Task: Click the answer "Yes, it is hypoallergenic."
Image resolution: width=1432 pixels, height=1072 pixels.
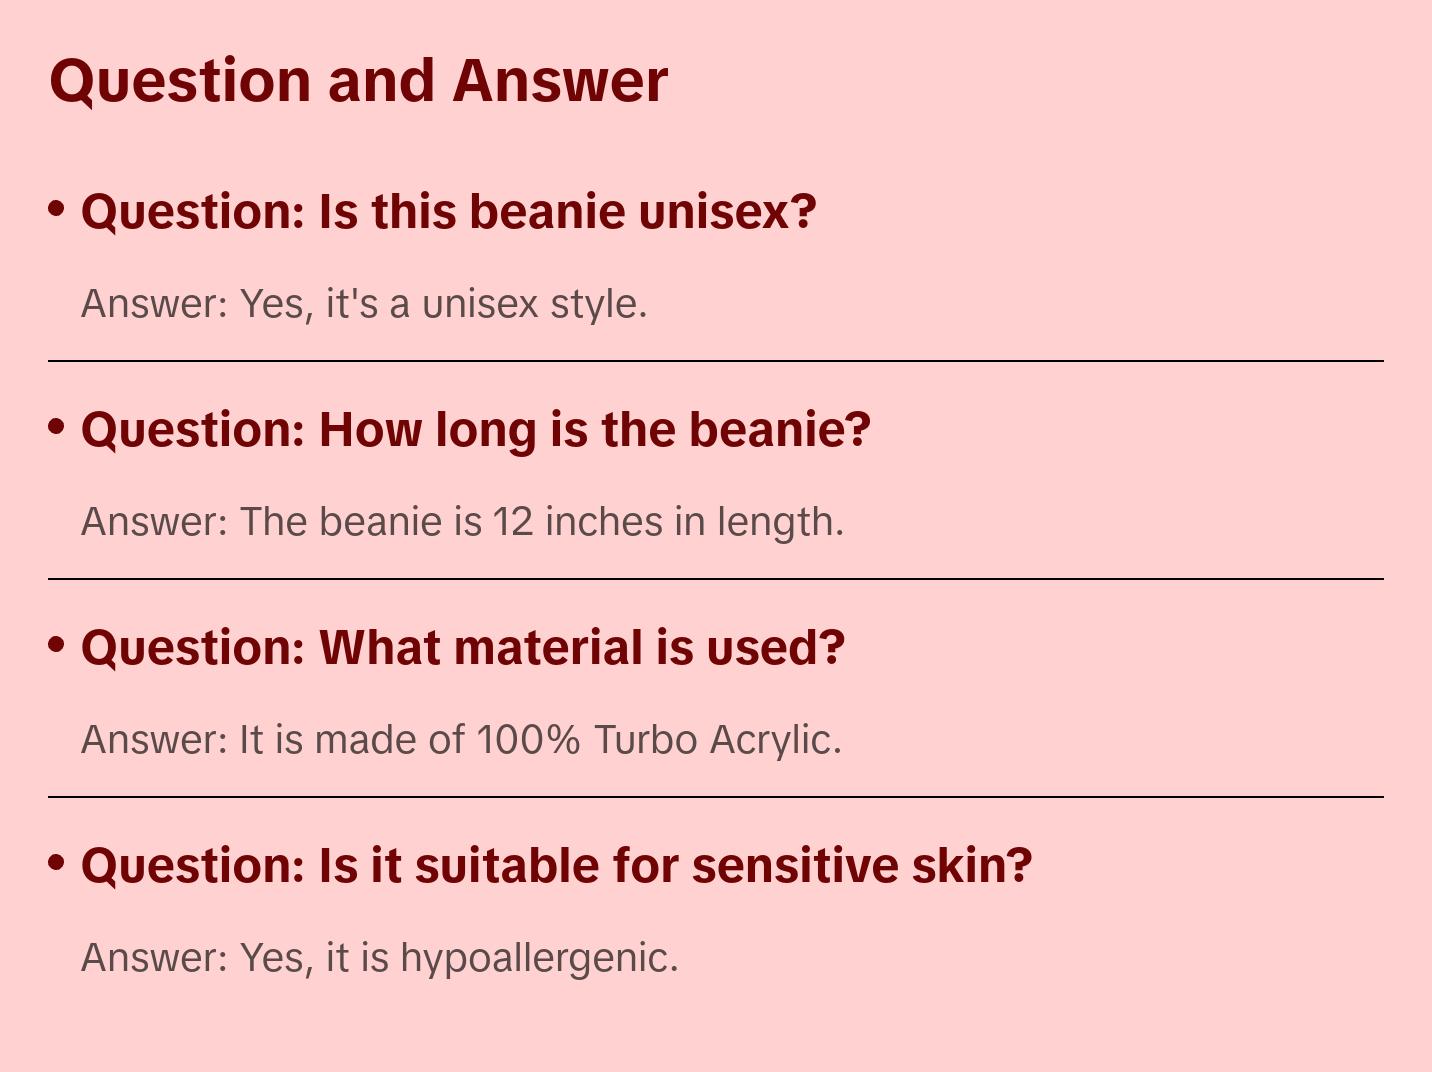Action: [x=379, y=958]
